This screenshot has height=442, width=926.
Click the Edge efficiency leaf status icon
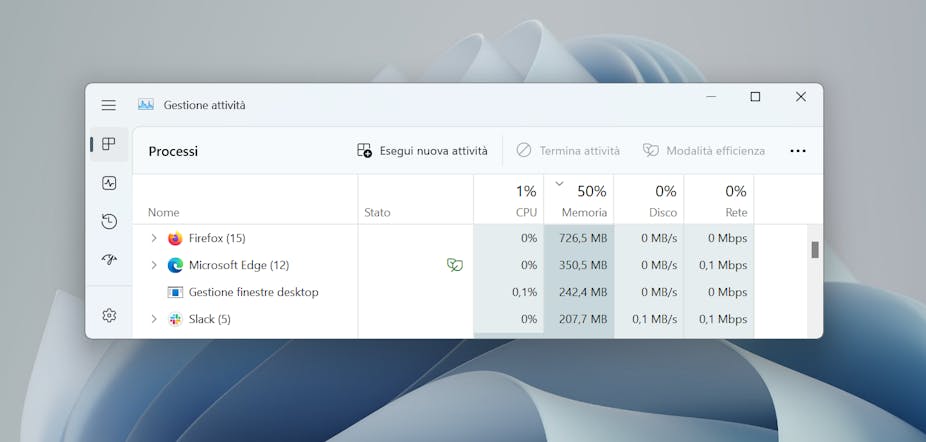[x=455, y=265]
